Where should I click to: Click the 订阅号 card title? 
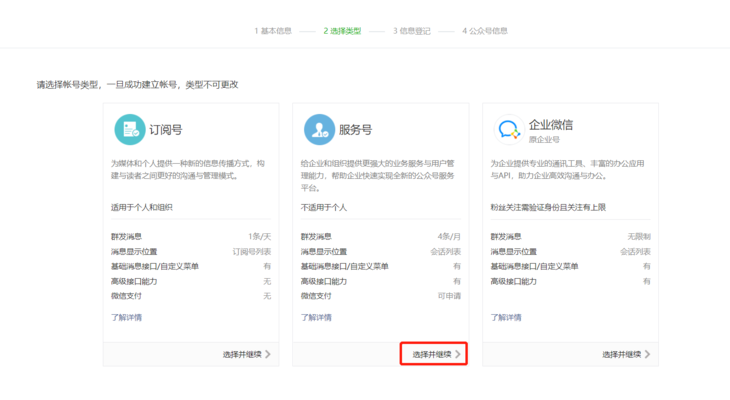tap(166, 129)
